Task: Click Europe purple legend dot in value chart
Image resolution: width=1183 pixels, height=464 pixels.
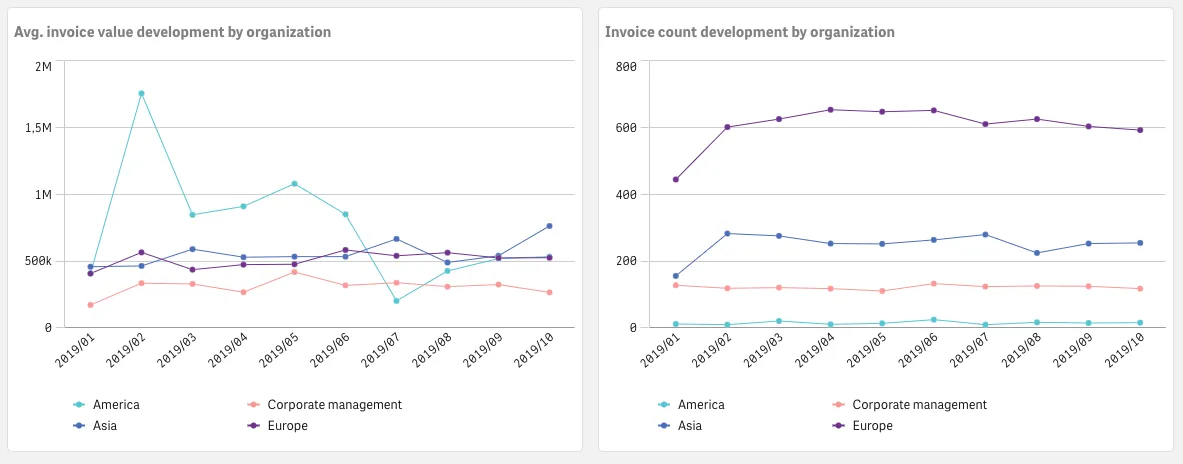Action: tap(255, 426)
